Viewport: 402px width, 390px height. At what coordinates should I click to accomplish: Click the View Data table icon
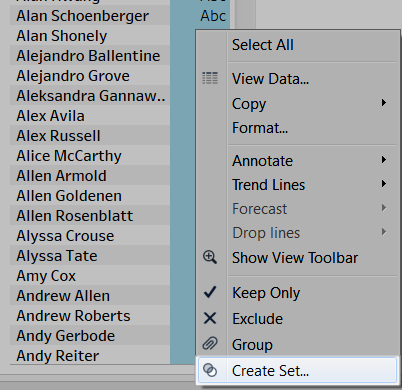tap(210, 78)
